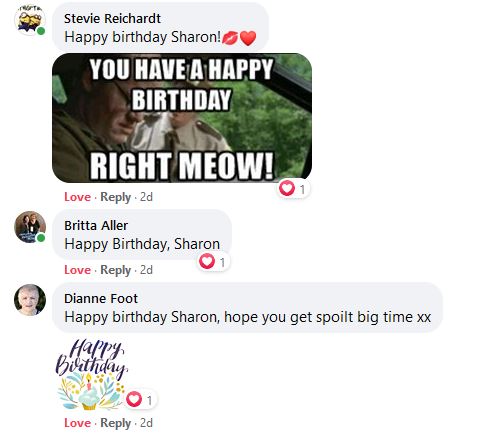Reply to Stevie Reichardt's comment
Image resolution: width=498 pixels, height=435 pixels.
pyautogui.click(x=115, y=197)
